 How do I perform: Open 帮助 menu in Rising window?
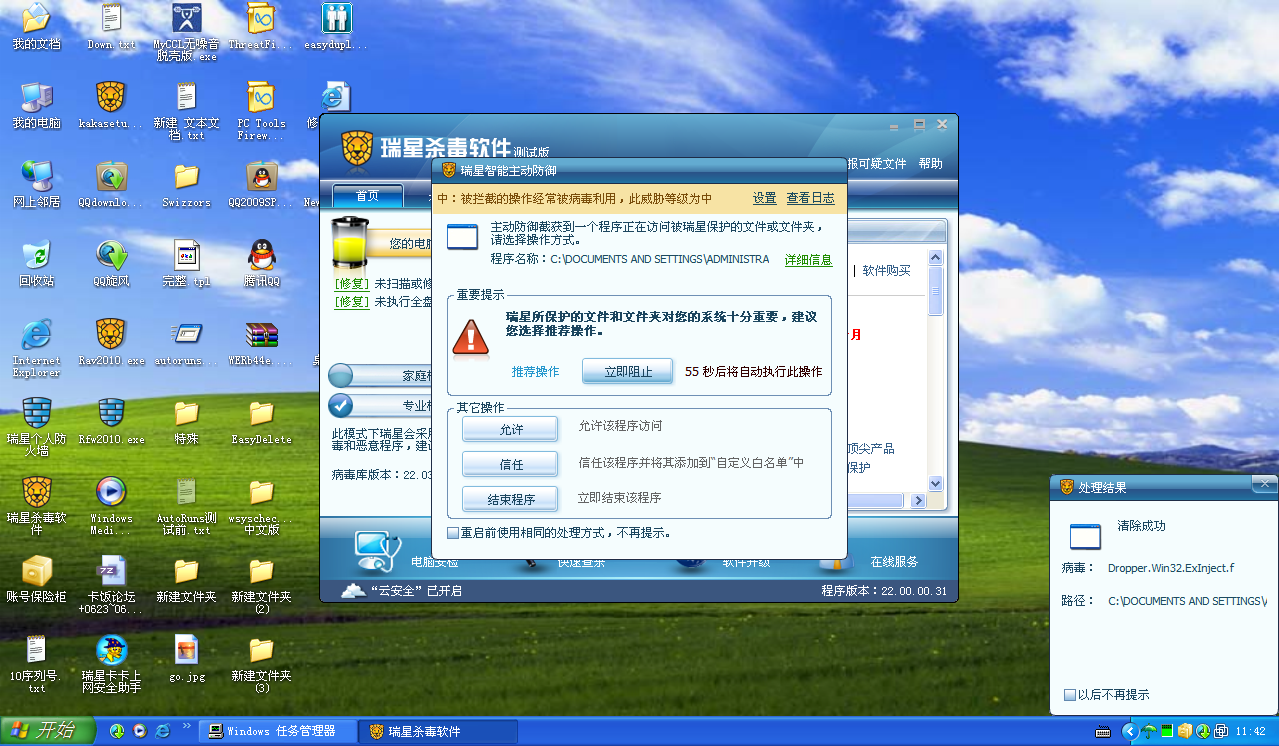[930, 164]
